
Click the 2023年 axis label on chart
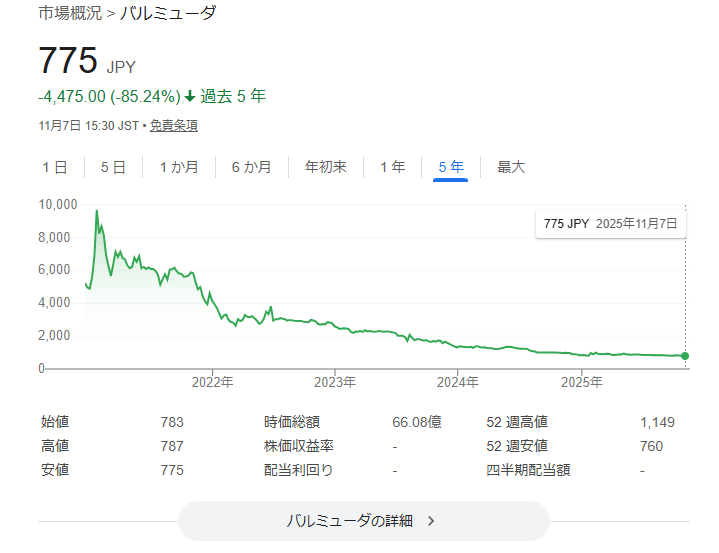[x=335, y=382]
